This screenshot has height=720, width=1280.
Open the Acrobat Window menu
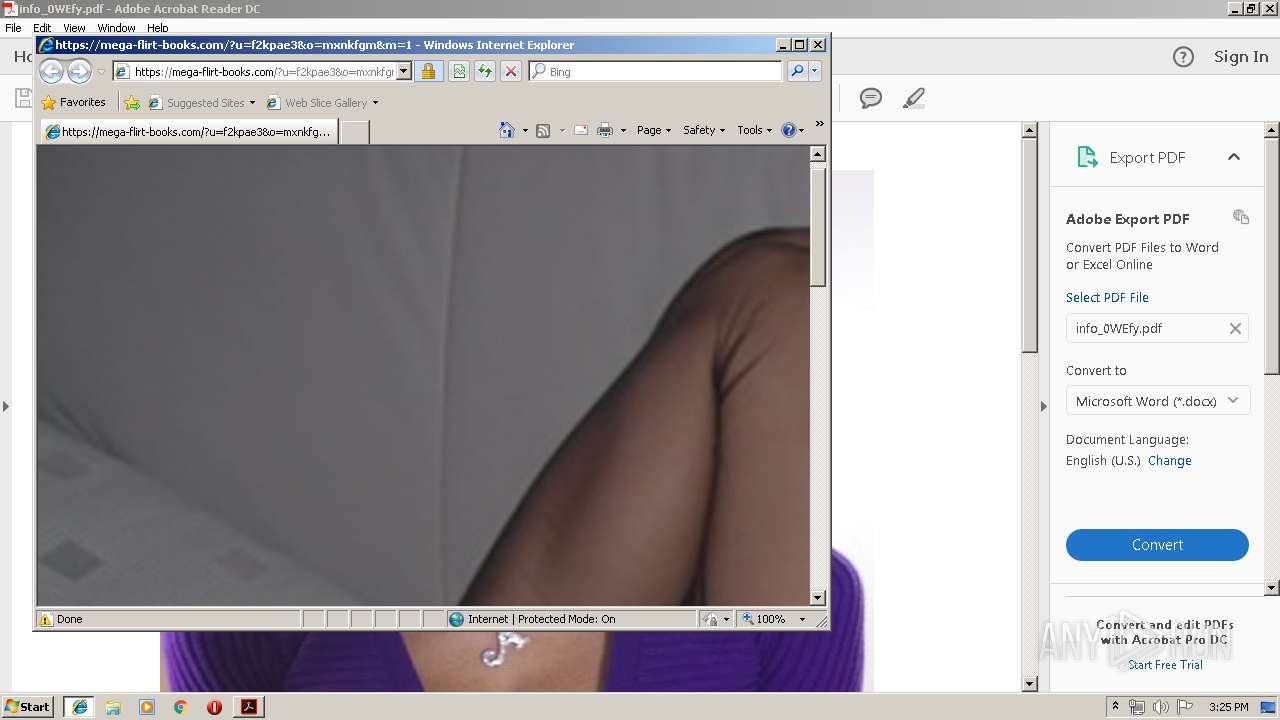coord(116,28)
